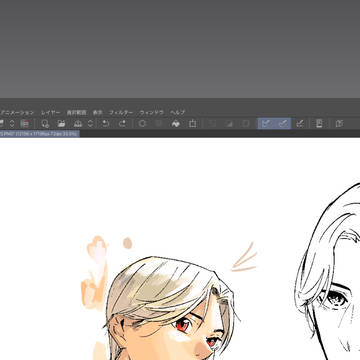Click the toolbar icon with red dot

pyautogui.click(x=25, y=124)
